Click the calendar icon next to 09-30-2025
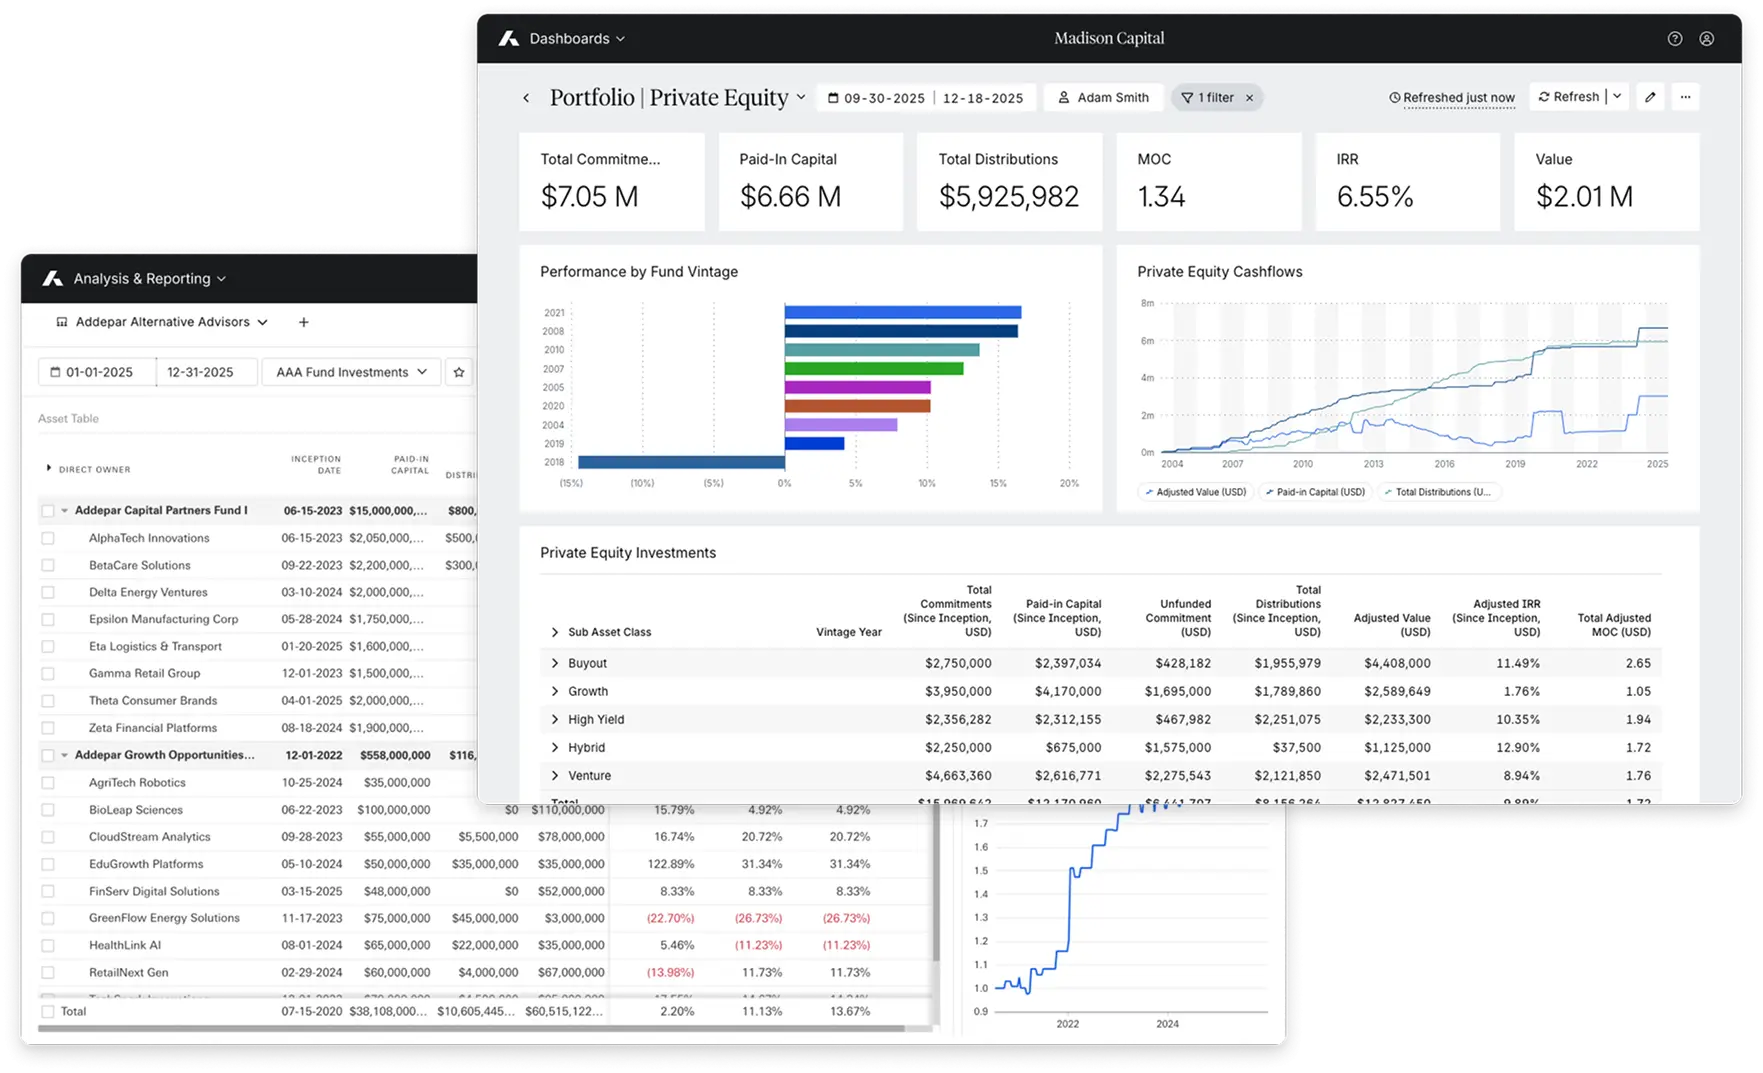Screen dimensions: 1763x1073 (x=833, y=97)
